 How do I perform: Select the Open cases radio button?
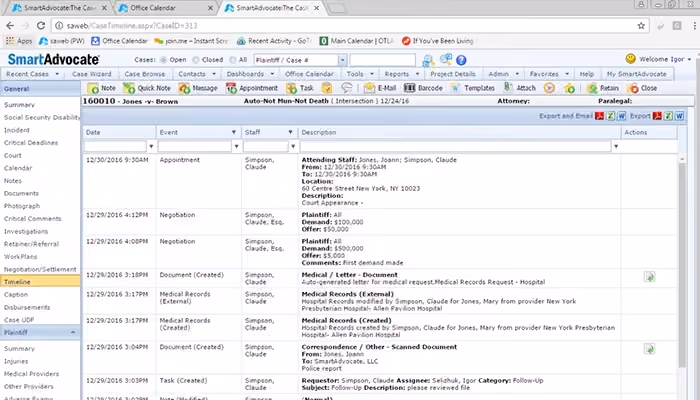(163, 60)
